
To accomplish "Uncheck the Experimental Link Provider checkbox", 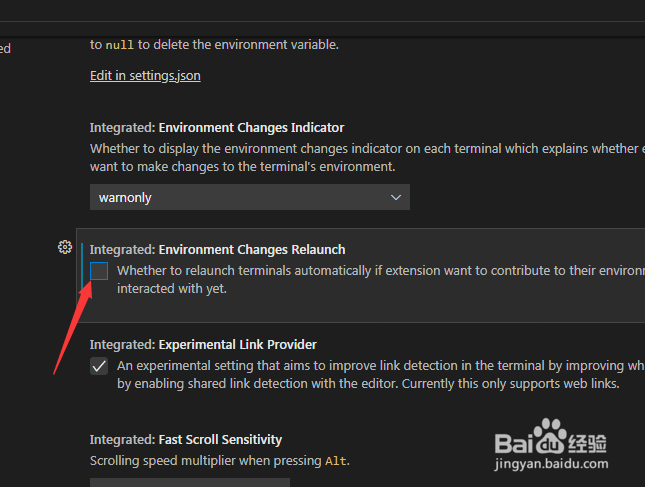I will click(99, 366).
